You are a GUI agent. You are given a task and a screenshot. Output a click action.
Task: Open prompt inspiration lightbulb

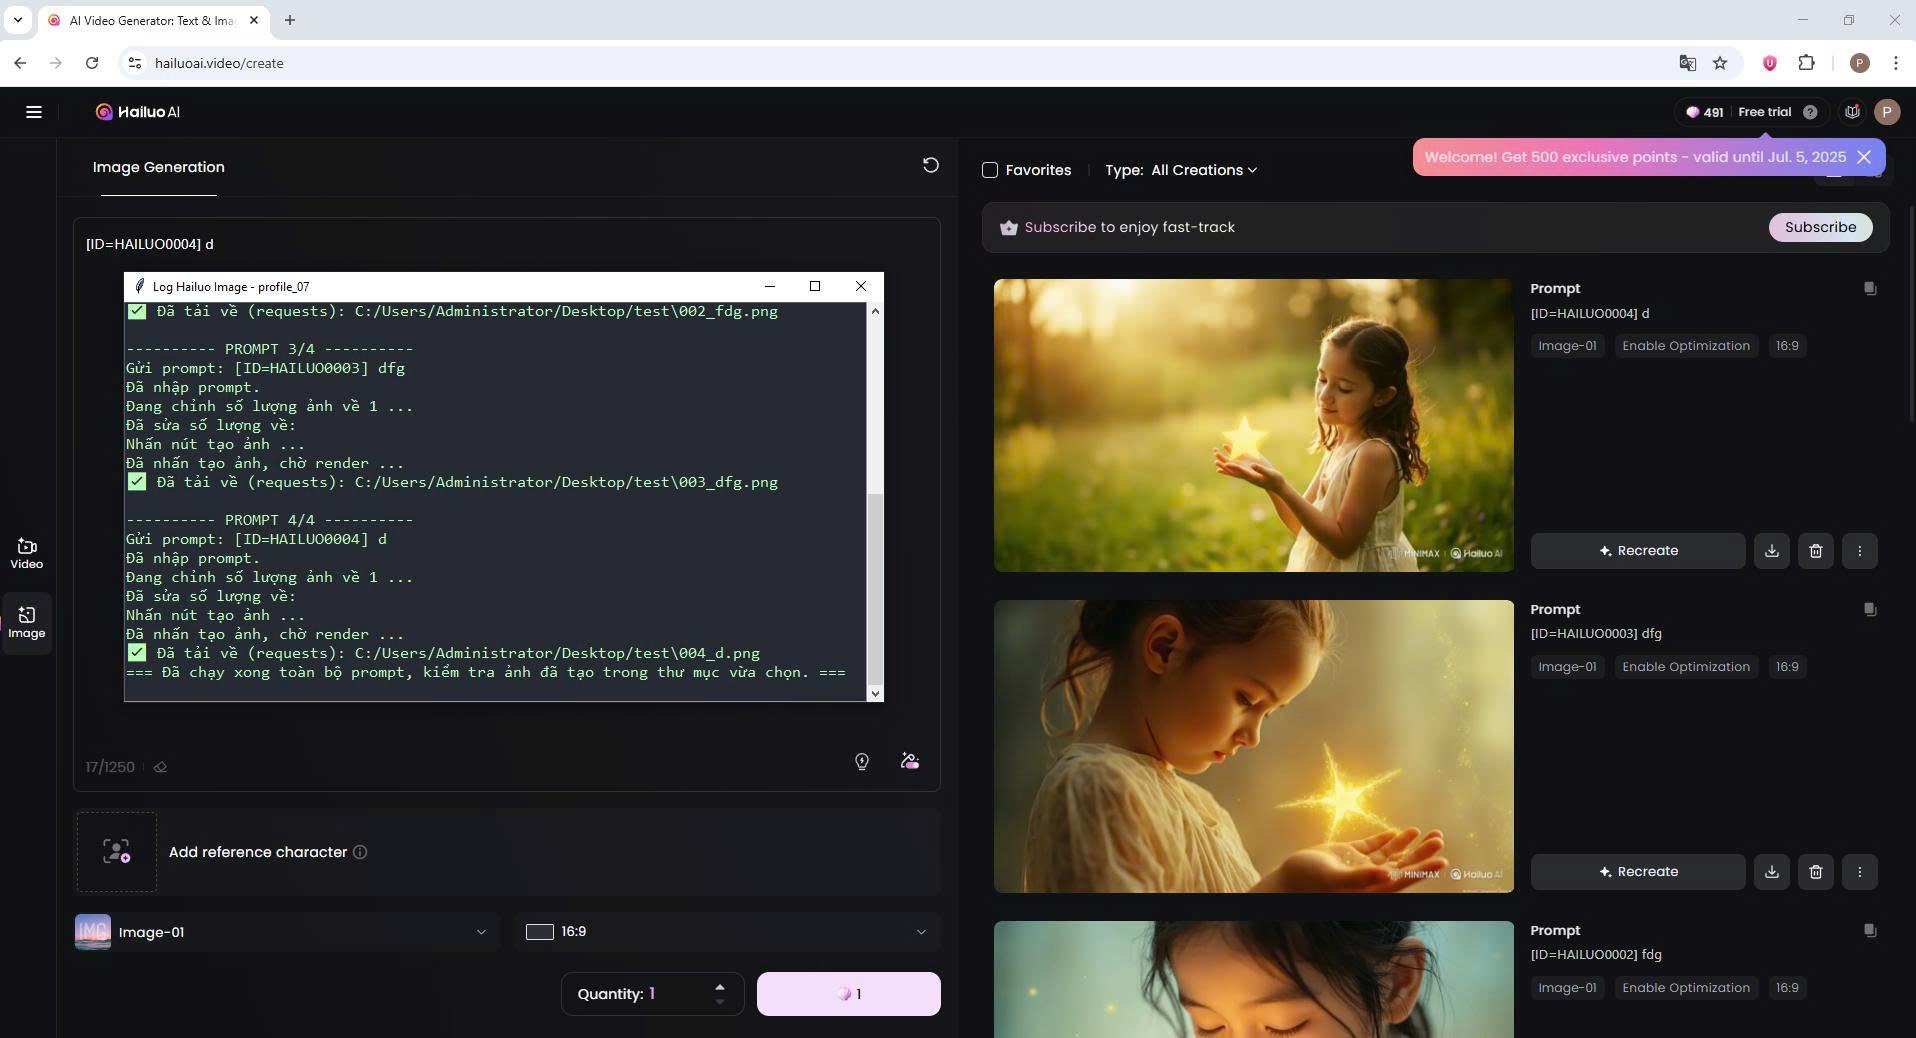(862, 762)
